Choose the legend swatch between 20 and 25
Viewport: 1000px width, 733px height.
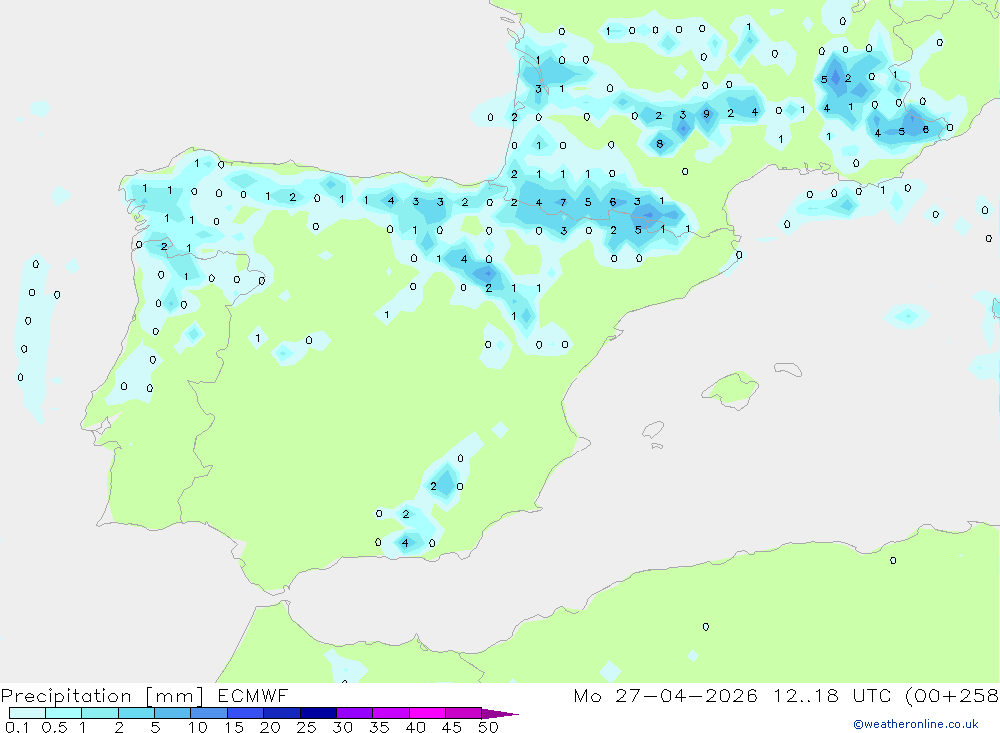click(281, 713)
